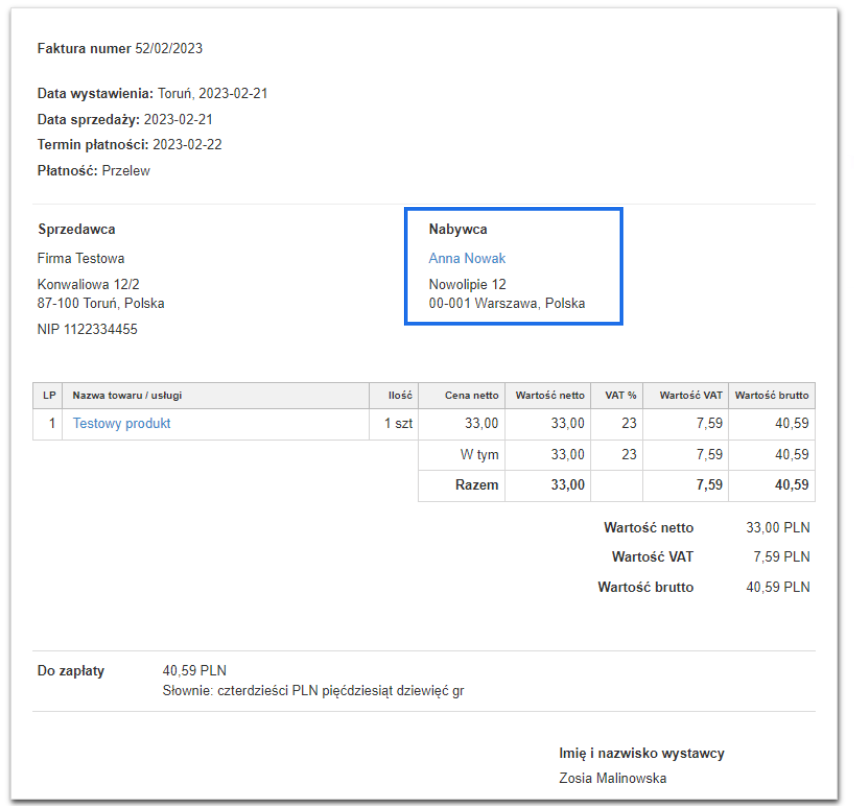The image size is (854, 806).
Task: Click the Sprzedawca section heading
Action: click(76, 229)
